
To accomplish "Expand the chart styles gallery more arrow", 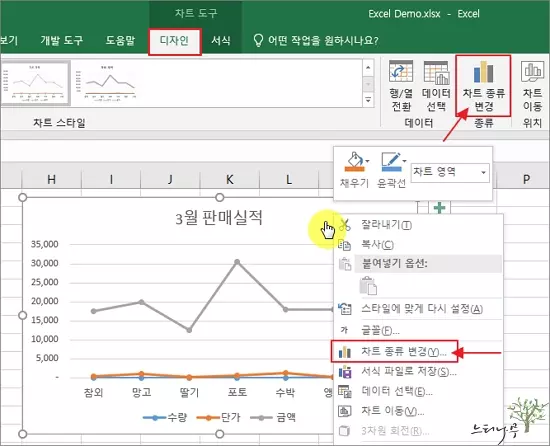I will point(368,100).
